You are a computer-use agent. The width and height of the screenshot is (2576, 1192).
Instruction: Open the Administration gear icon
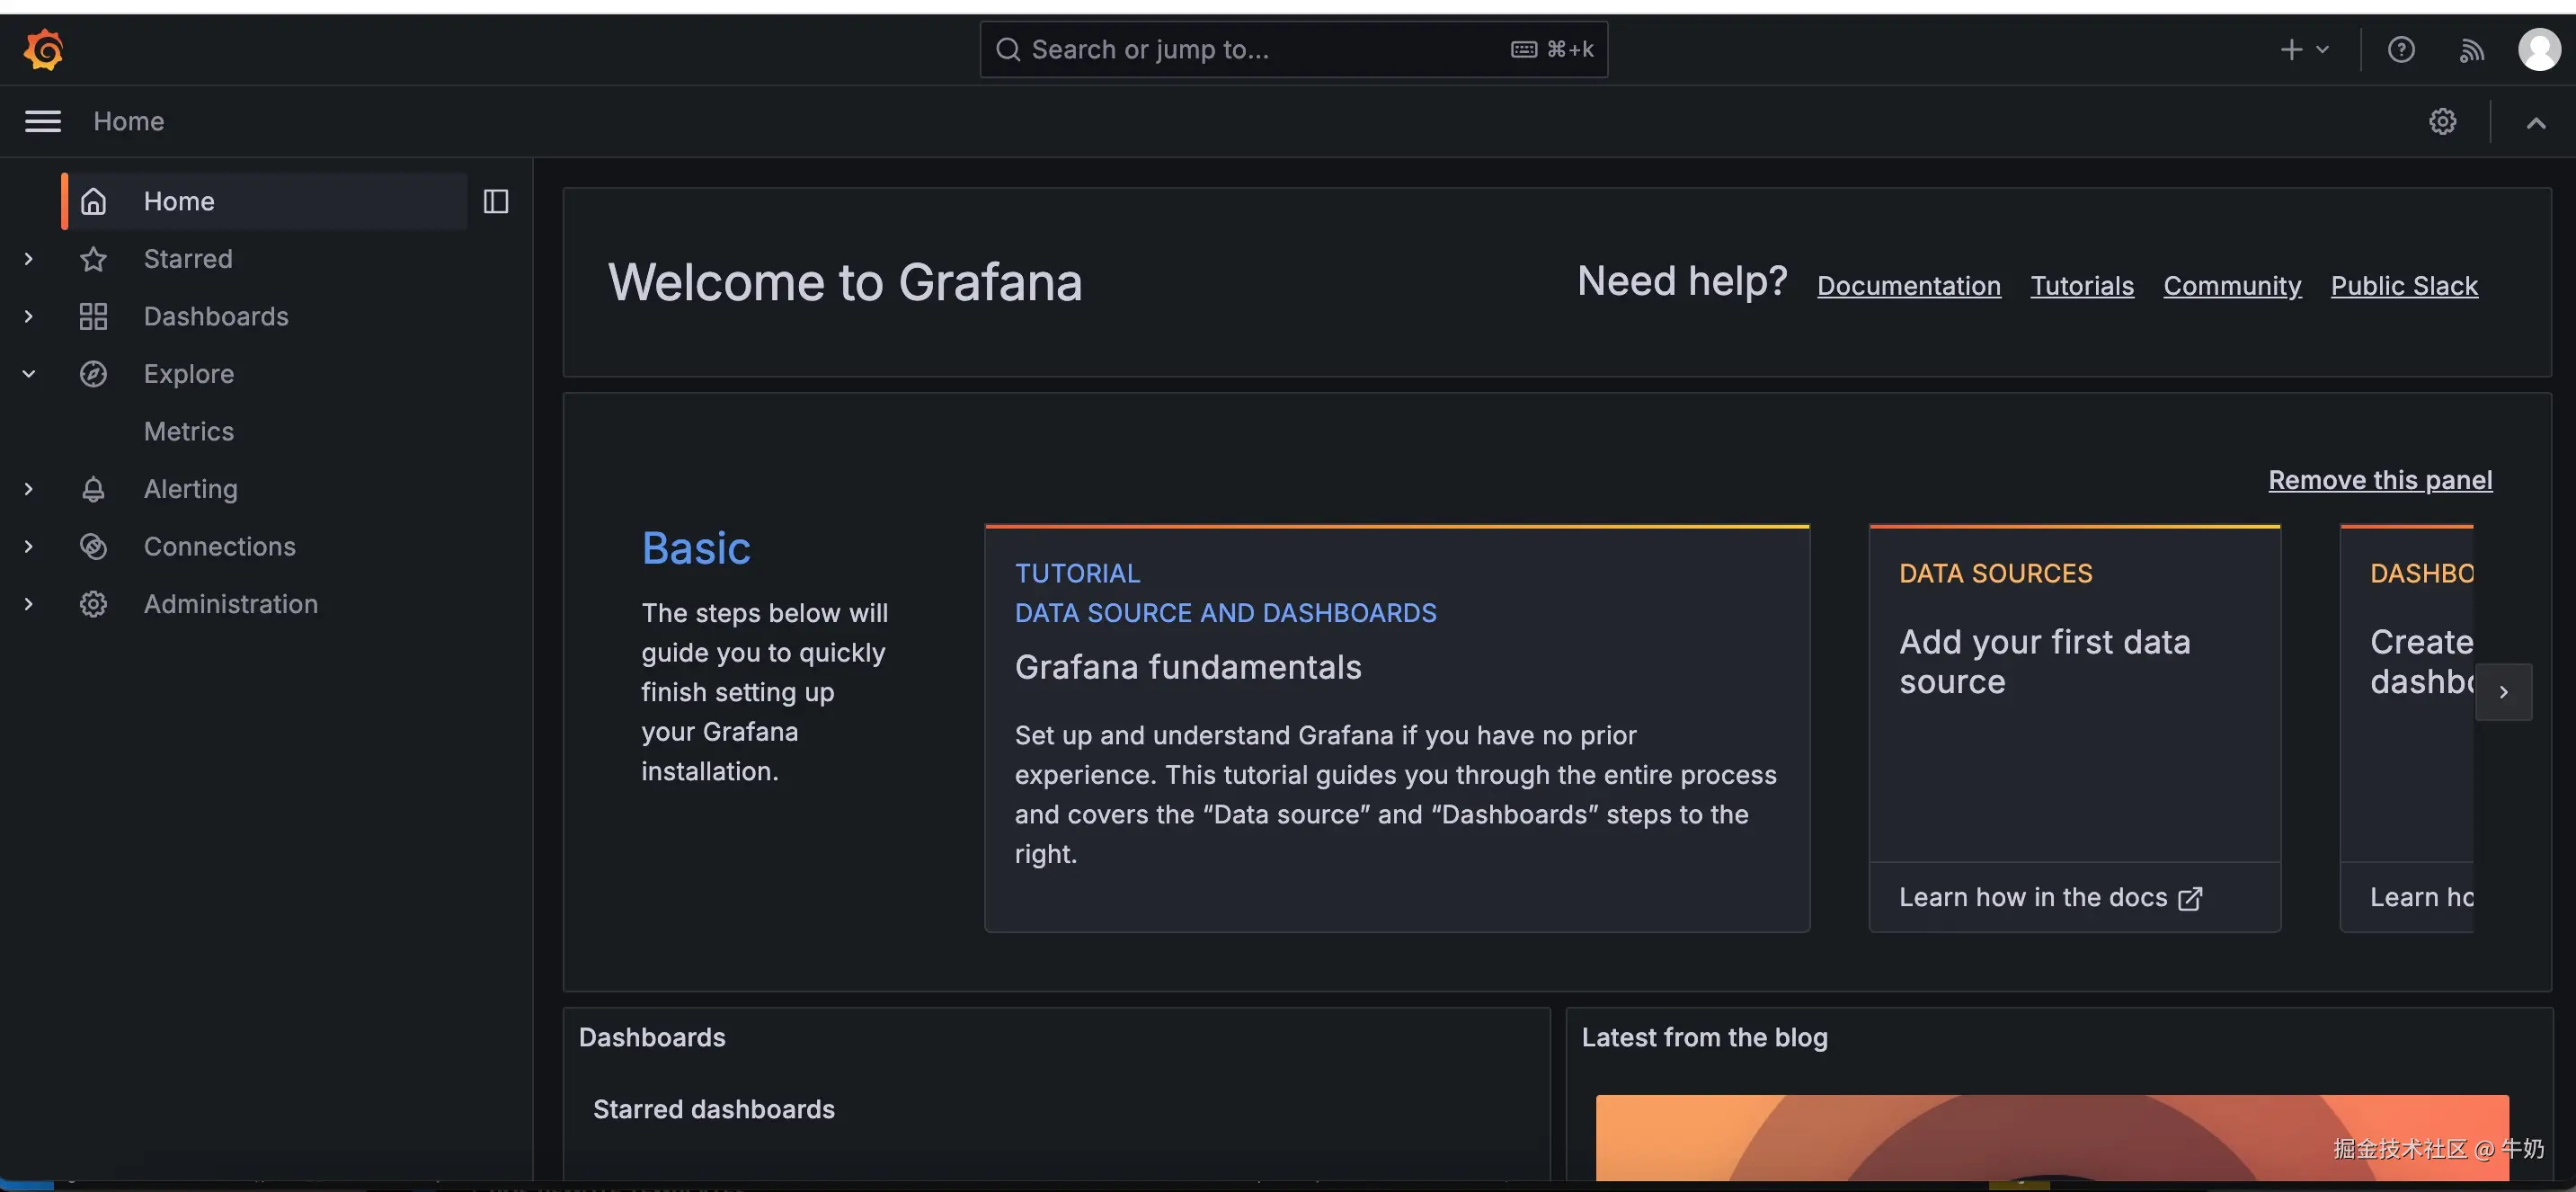point(93,603)
